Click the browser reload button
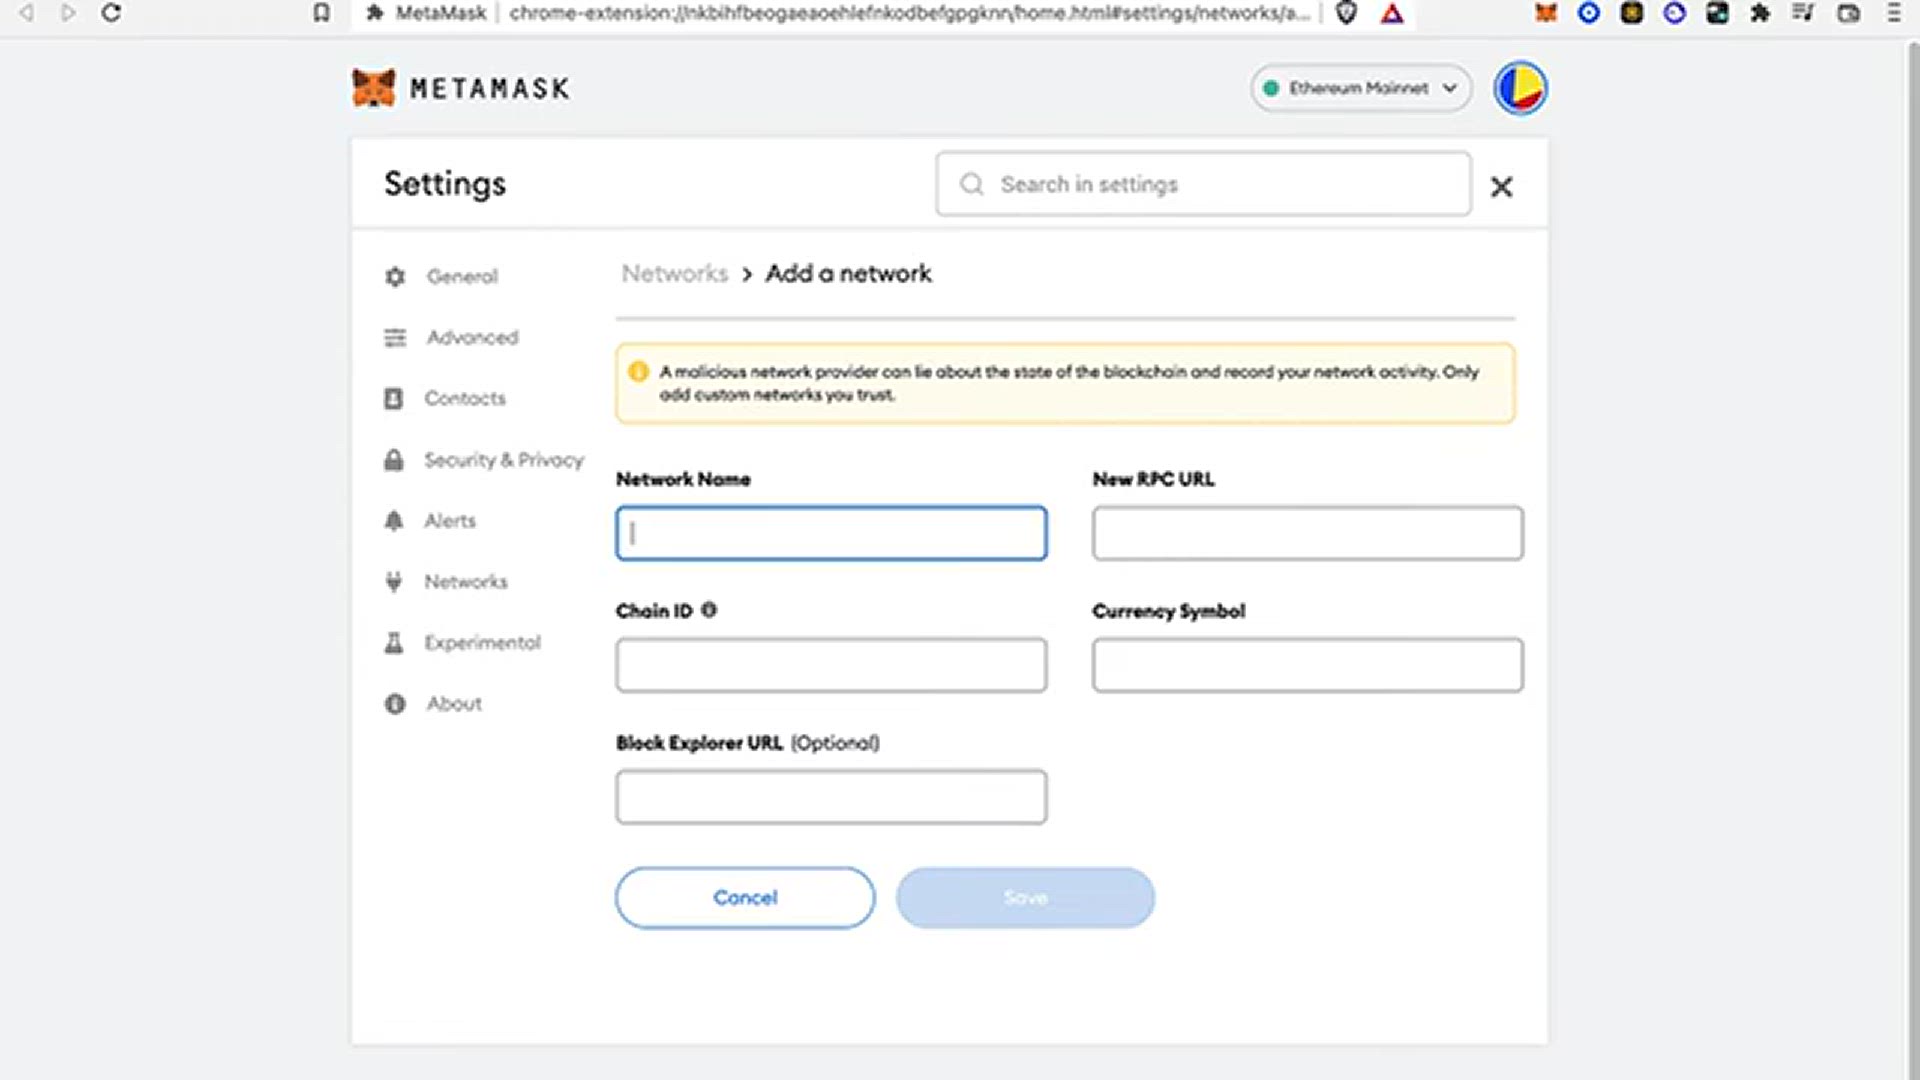The width and height of the screenshot is (1920, 1080). pyautogui.click(x=111, y=13)
